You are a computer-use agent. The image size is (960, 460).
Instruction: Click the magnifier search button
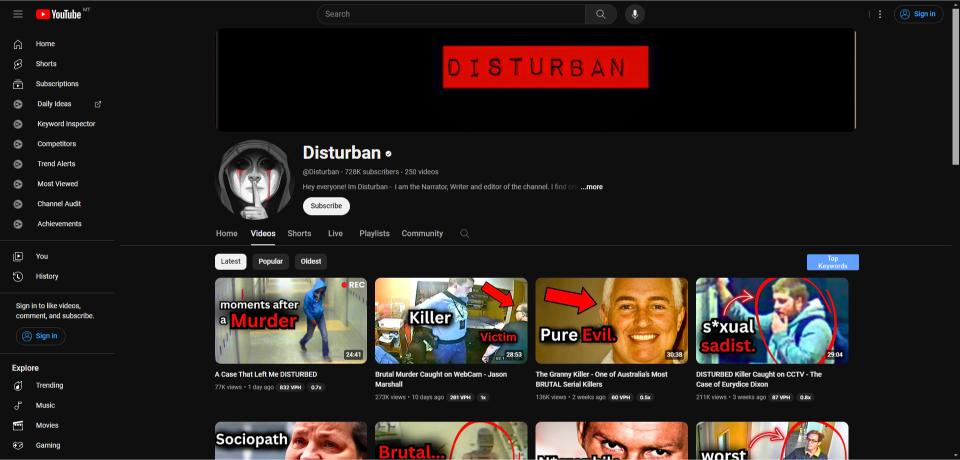coord(601,14)
